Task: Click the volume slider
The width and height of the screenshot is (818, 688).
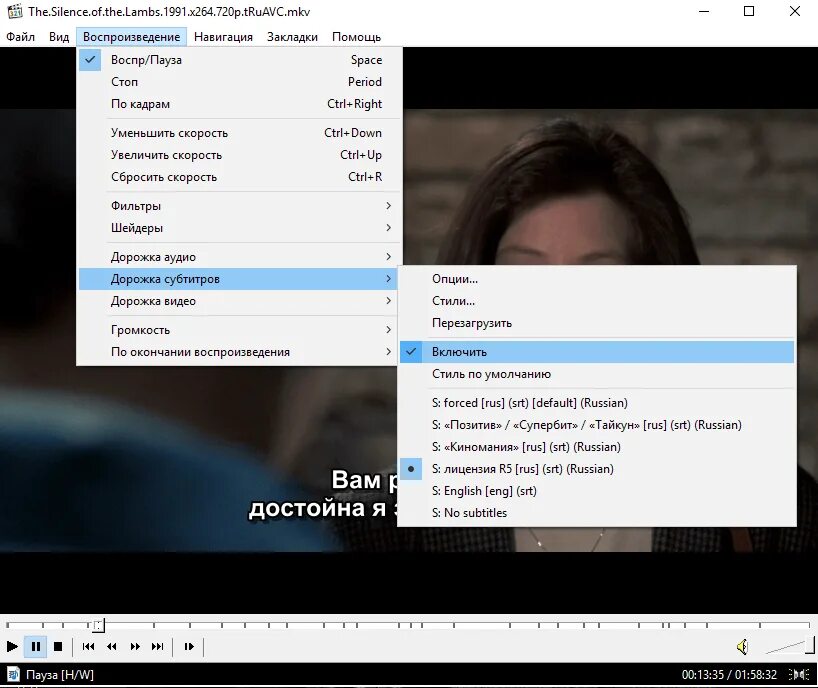Action: pos(789,647)
